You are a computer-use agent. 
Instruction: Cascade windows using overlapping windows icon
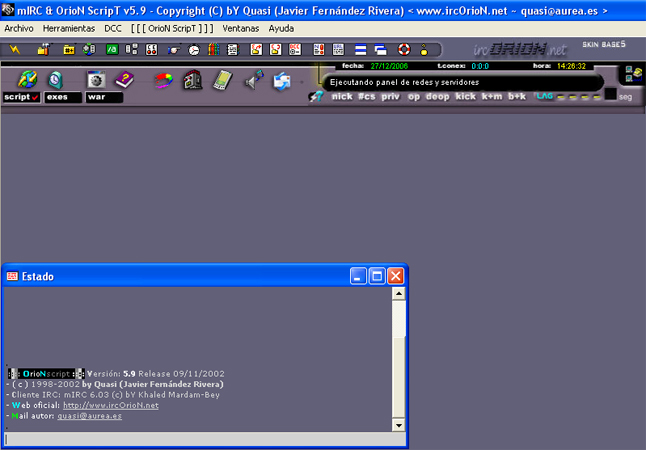tap(381, 50)
